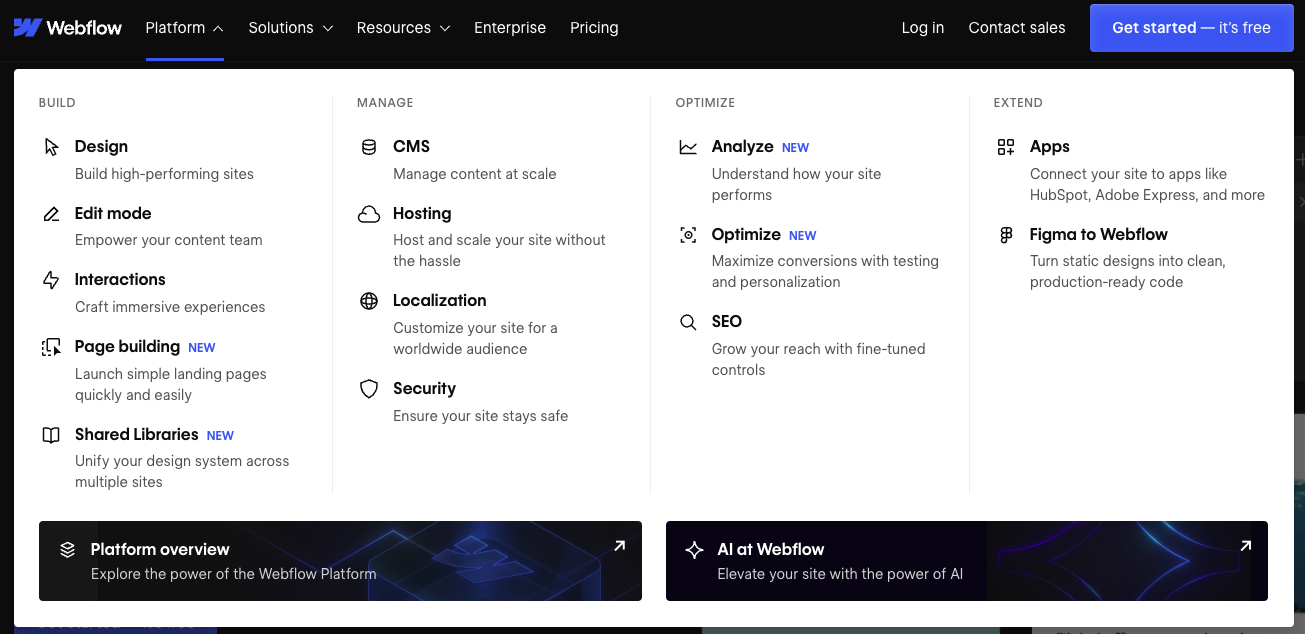Viewport: 1305px width, 634px height.
Task: Select the Design cursor icon
Action: [x=51, y=147]
